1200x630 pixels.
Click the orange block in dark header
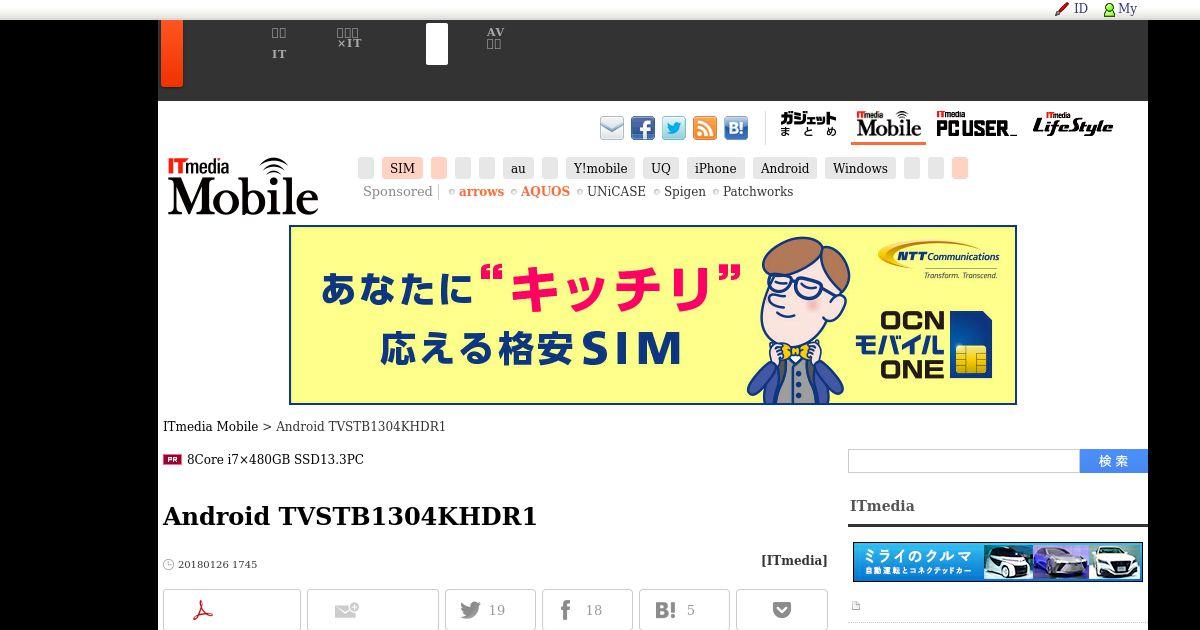pos(172,53)
